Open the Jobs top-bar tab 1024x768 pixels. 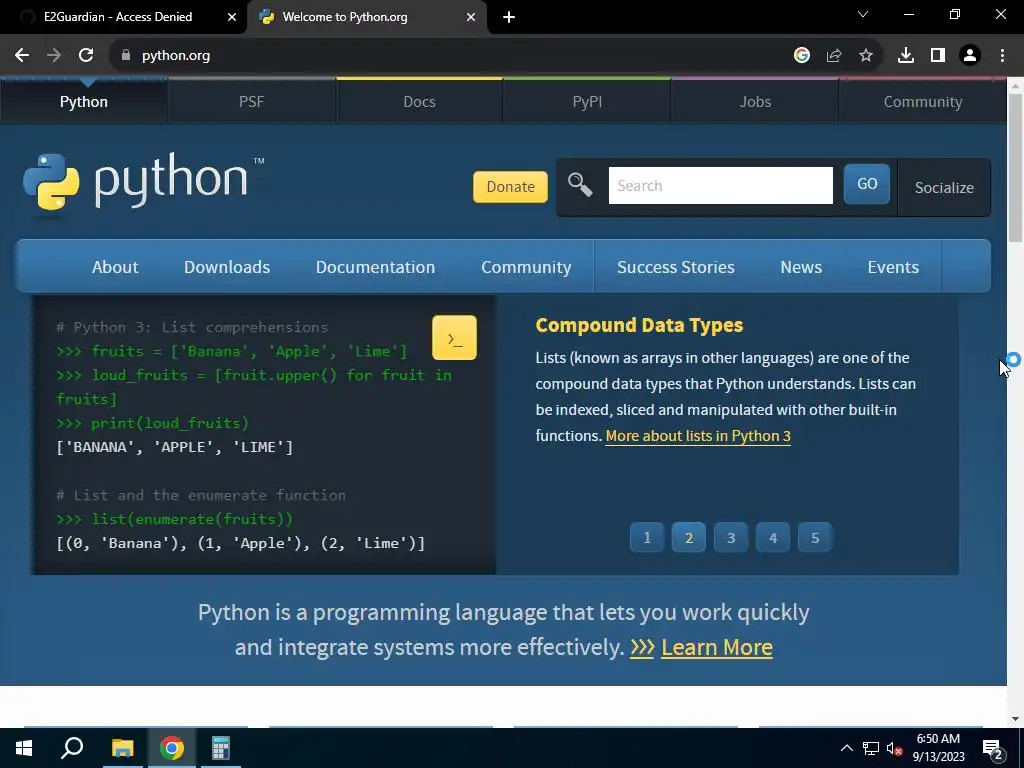tap(755, 101)
